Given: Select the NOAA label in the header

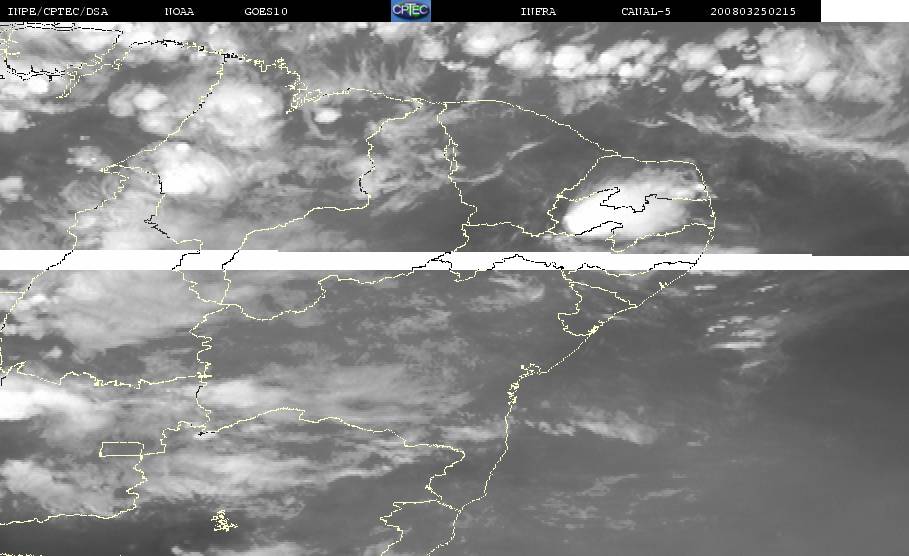Looking at the screenshot, I should click(180, 11).
